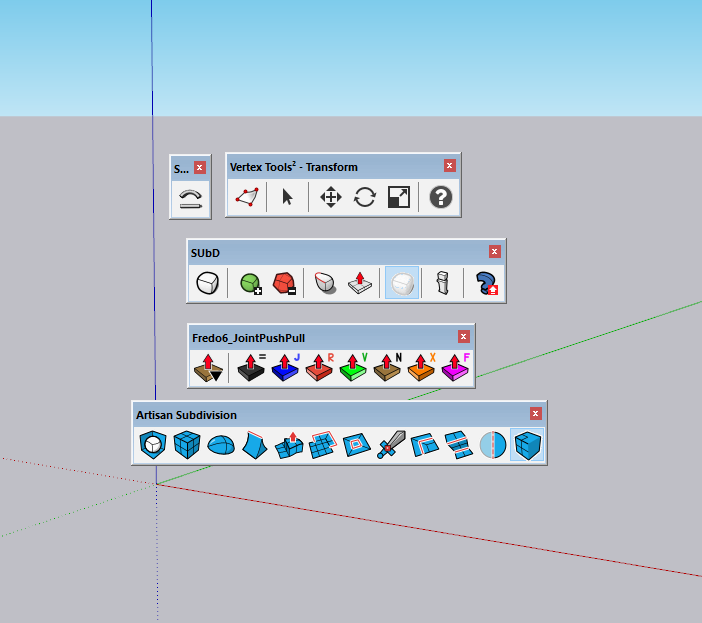This screenshot has height=623, width=702.
Task: Close the Fredo6_JointPushPull toolbar
Action: pos(463,337)
